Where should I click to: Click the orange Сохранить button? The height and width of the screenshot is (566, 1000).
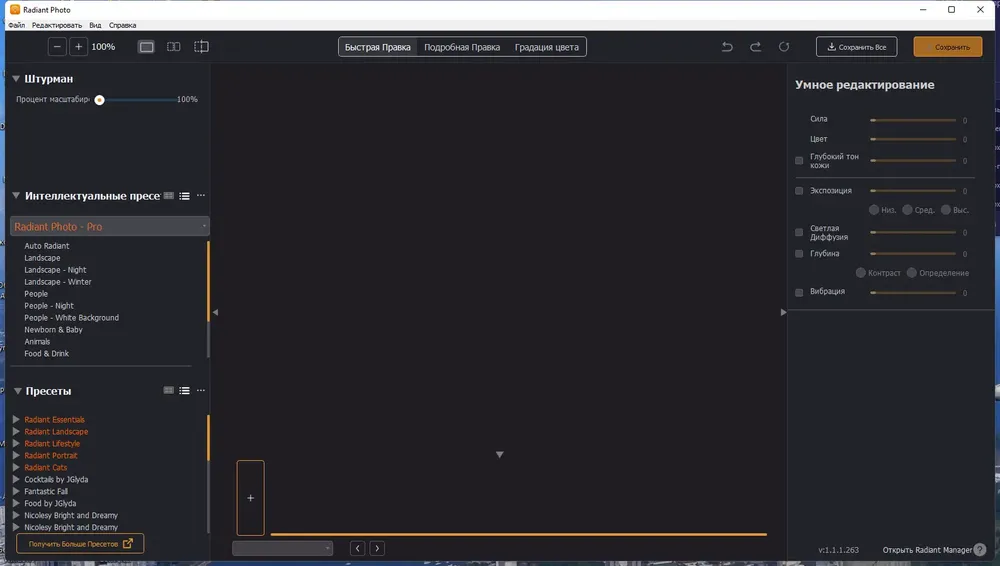948,47
